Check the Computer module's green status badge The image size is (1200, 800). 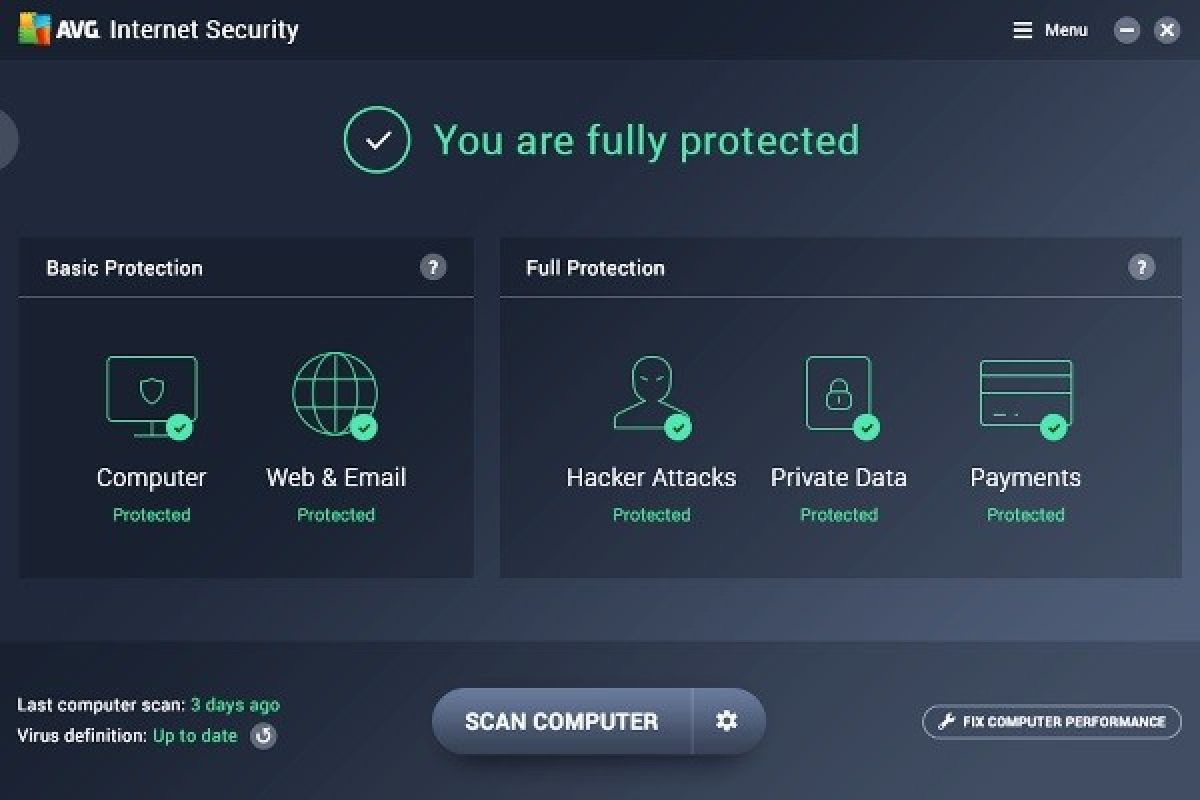tap(181, 427)
